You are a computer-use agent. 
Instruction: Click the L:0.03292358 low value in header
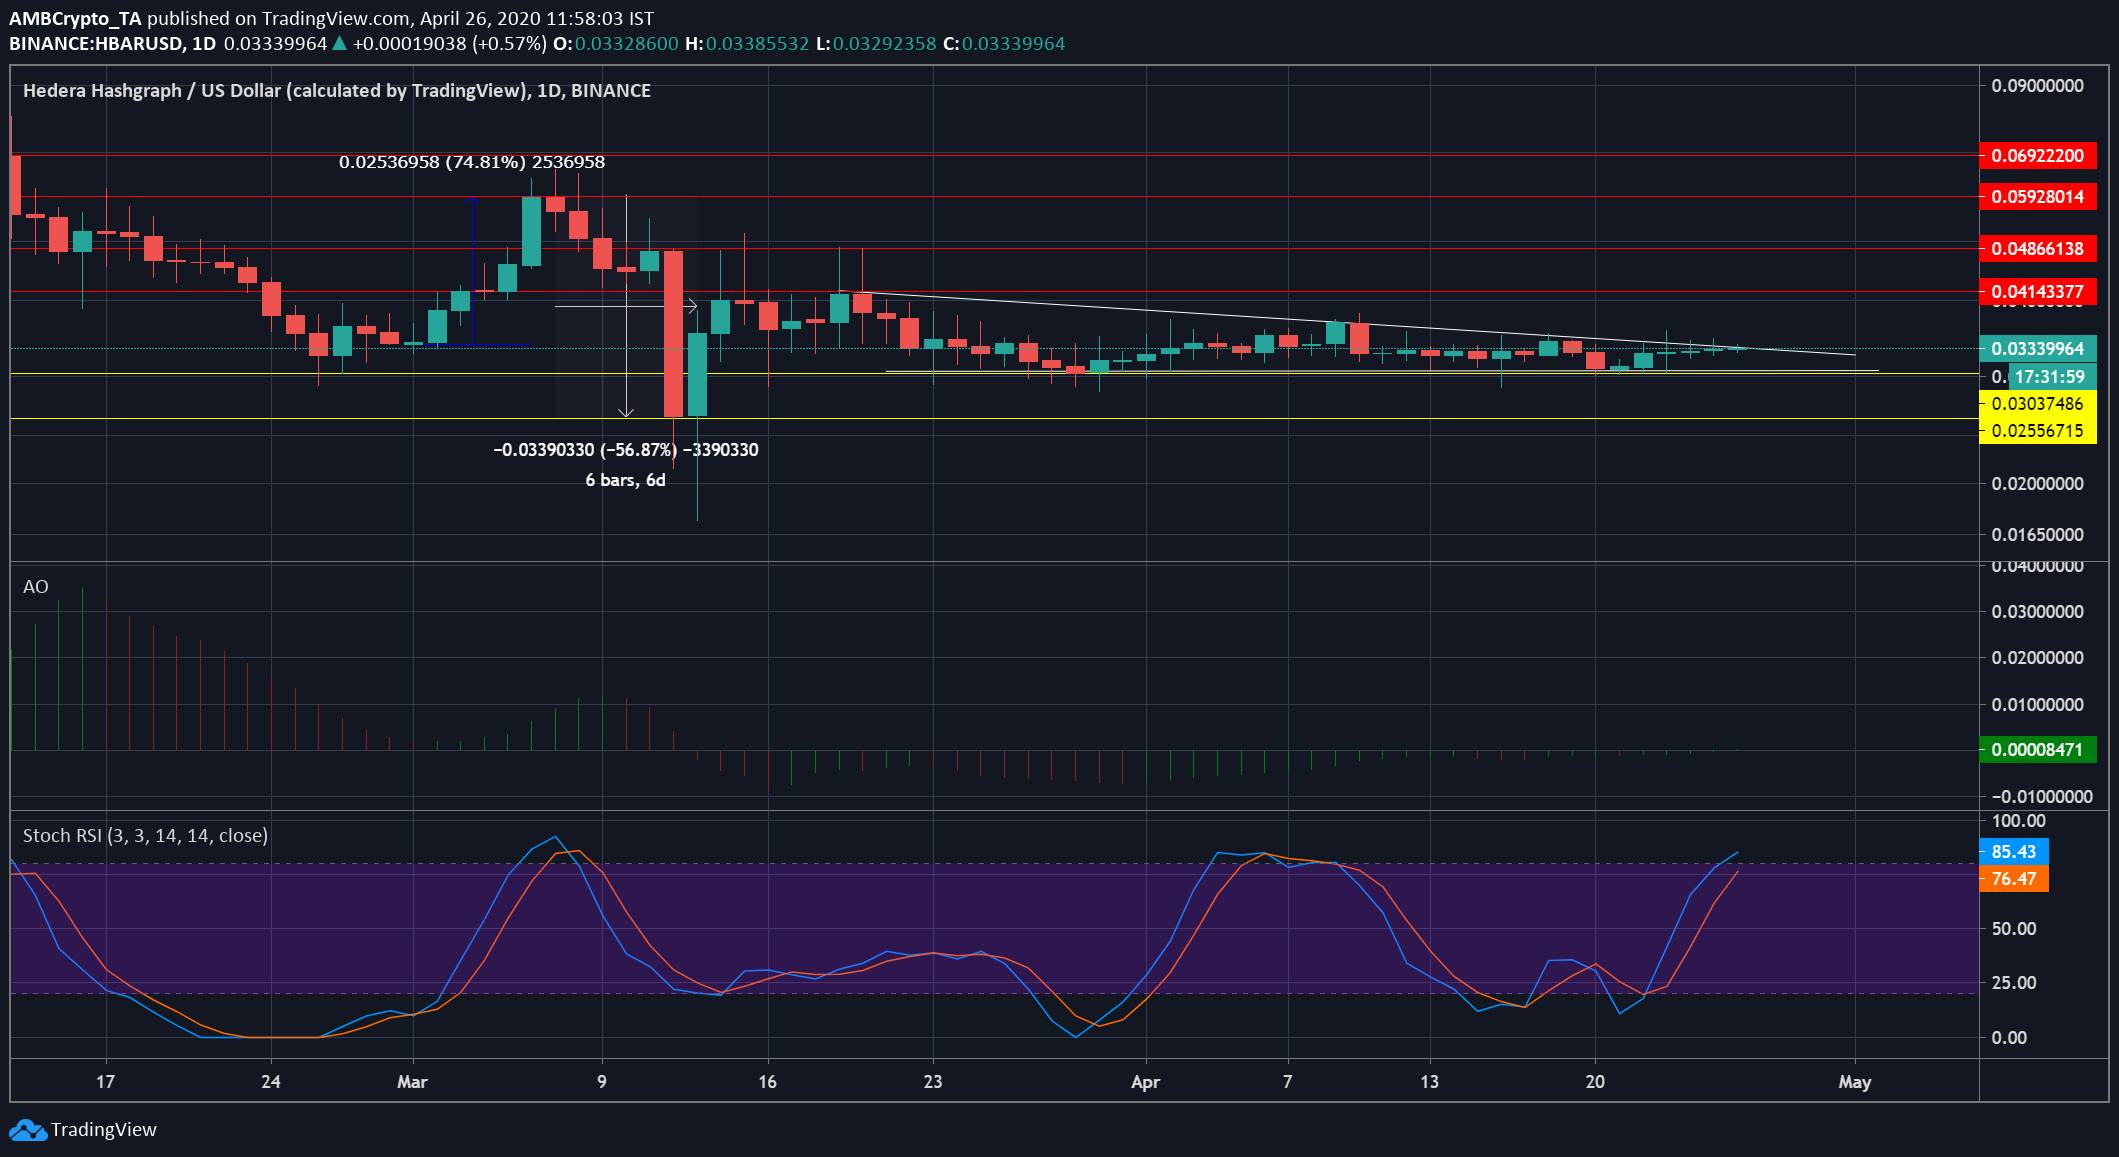coord(877,44)
